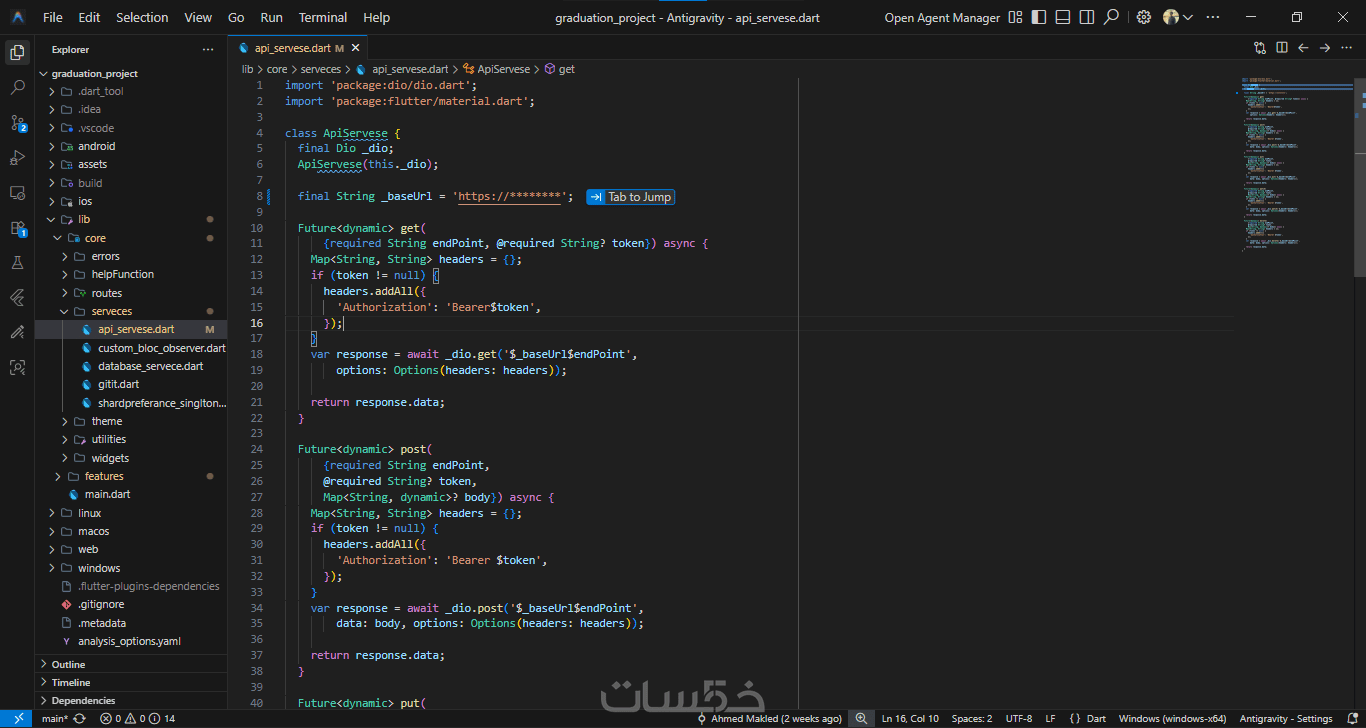Click the code minimap overview

click(x=1296, y=165)
